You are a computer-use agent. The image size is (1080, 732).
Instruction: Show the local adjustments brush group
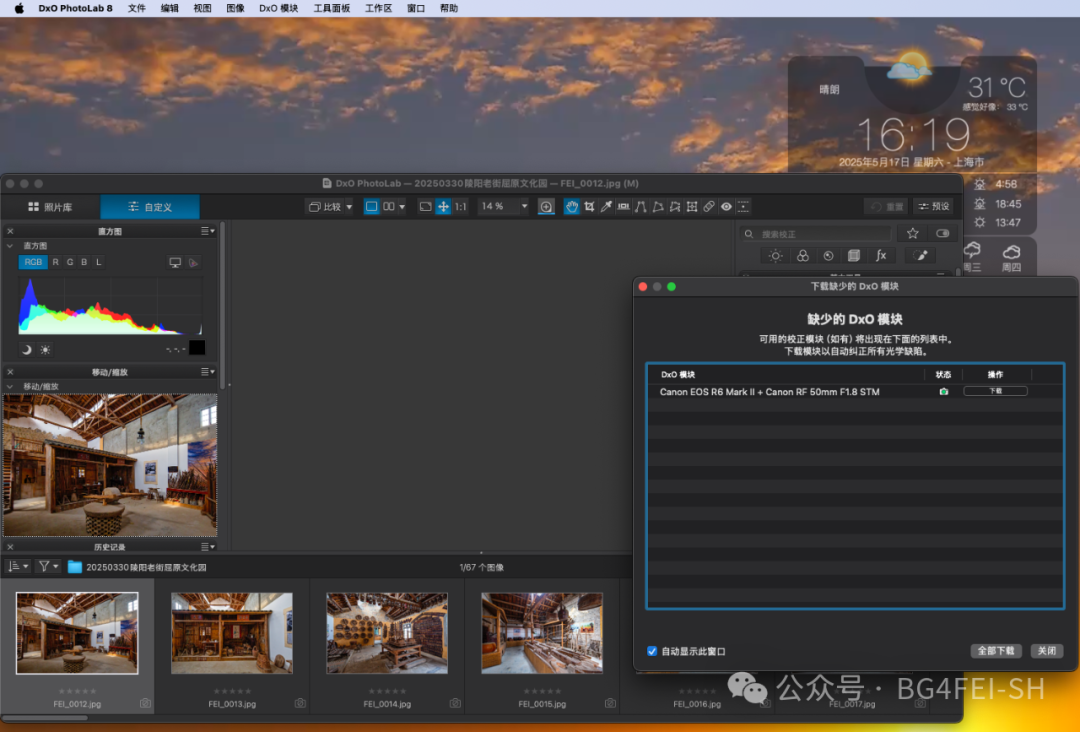pyautogui.click(x=920, y=255)
